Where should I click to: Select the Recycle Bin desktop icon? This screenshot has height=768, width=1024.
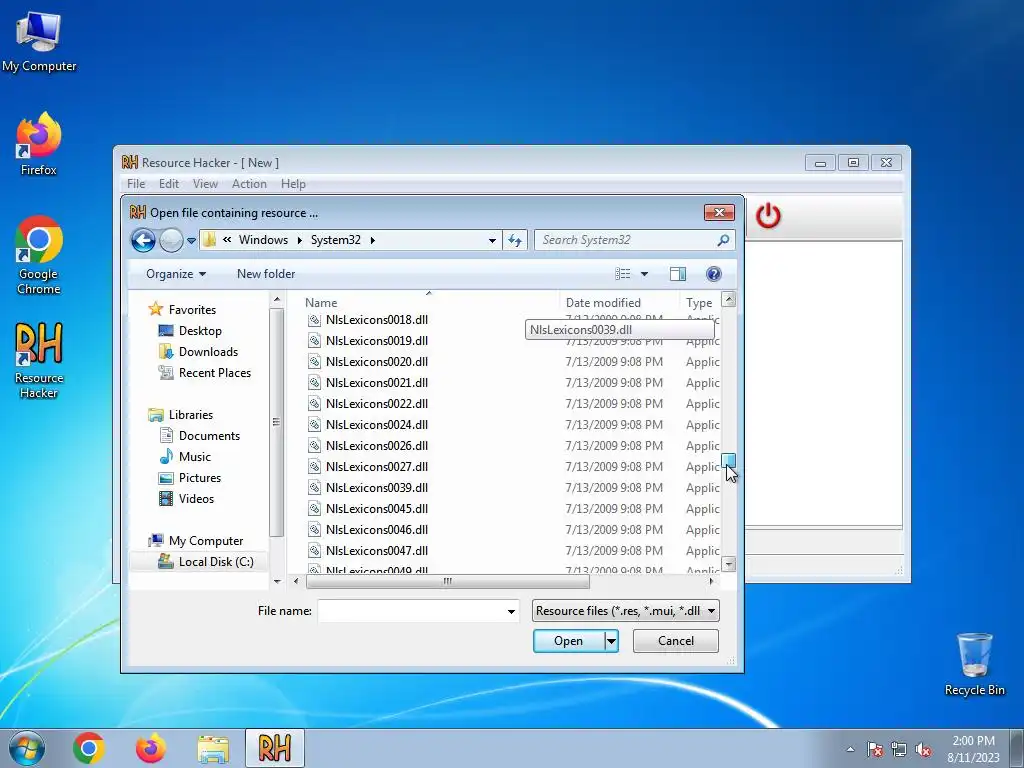click(x=974, y=664)
